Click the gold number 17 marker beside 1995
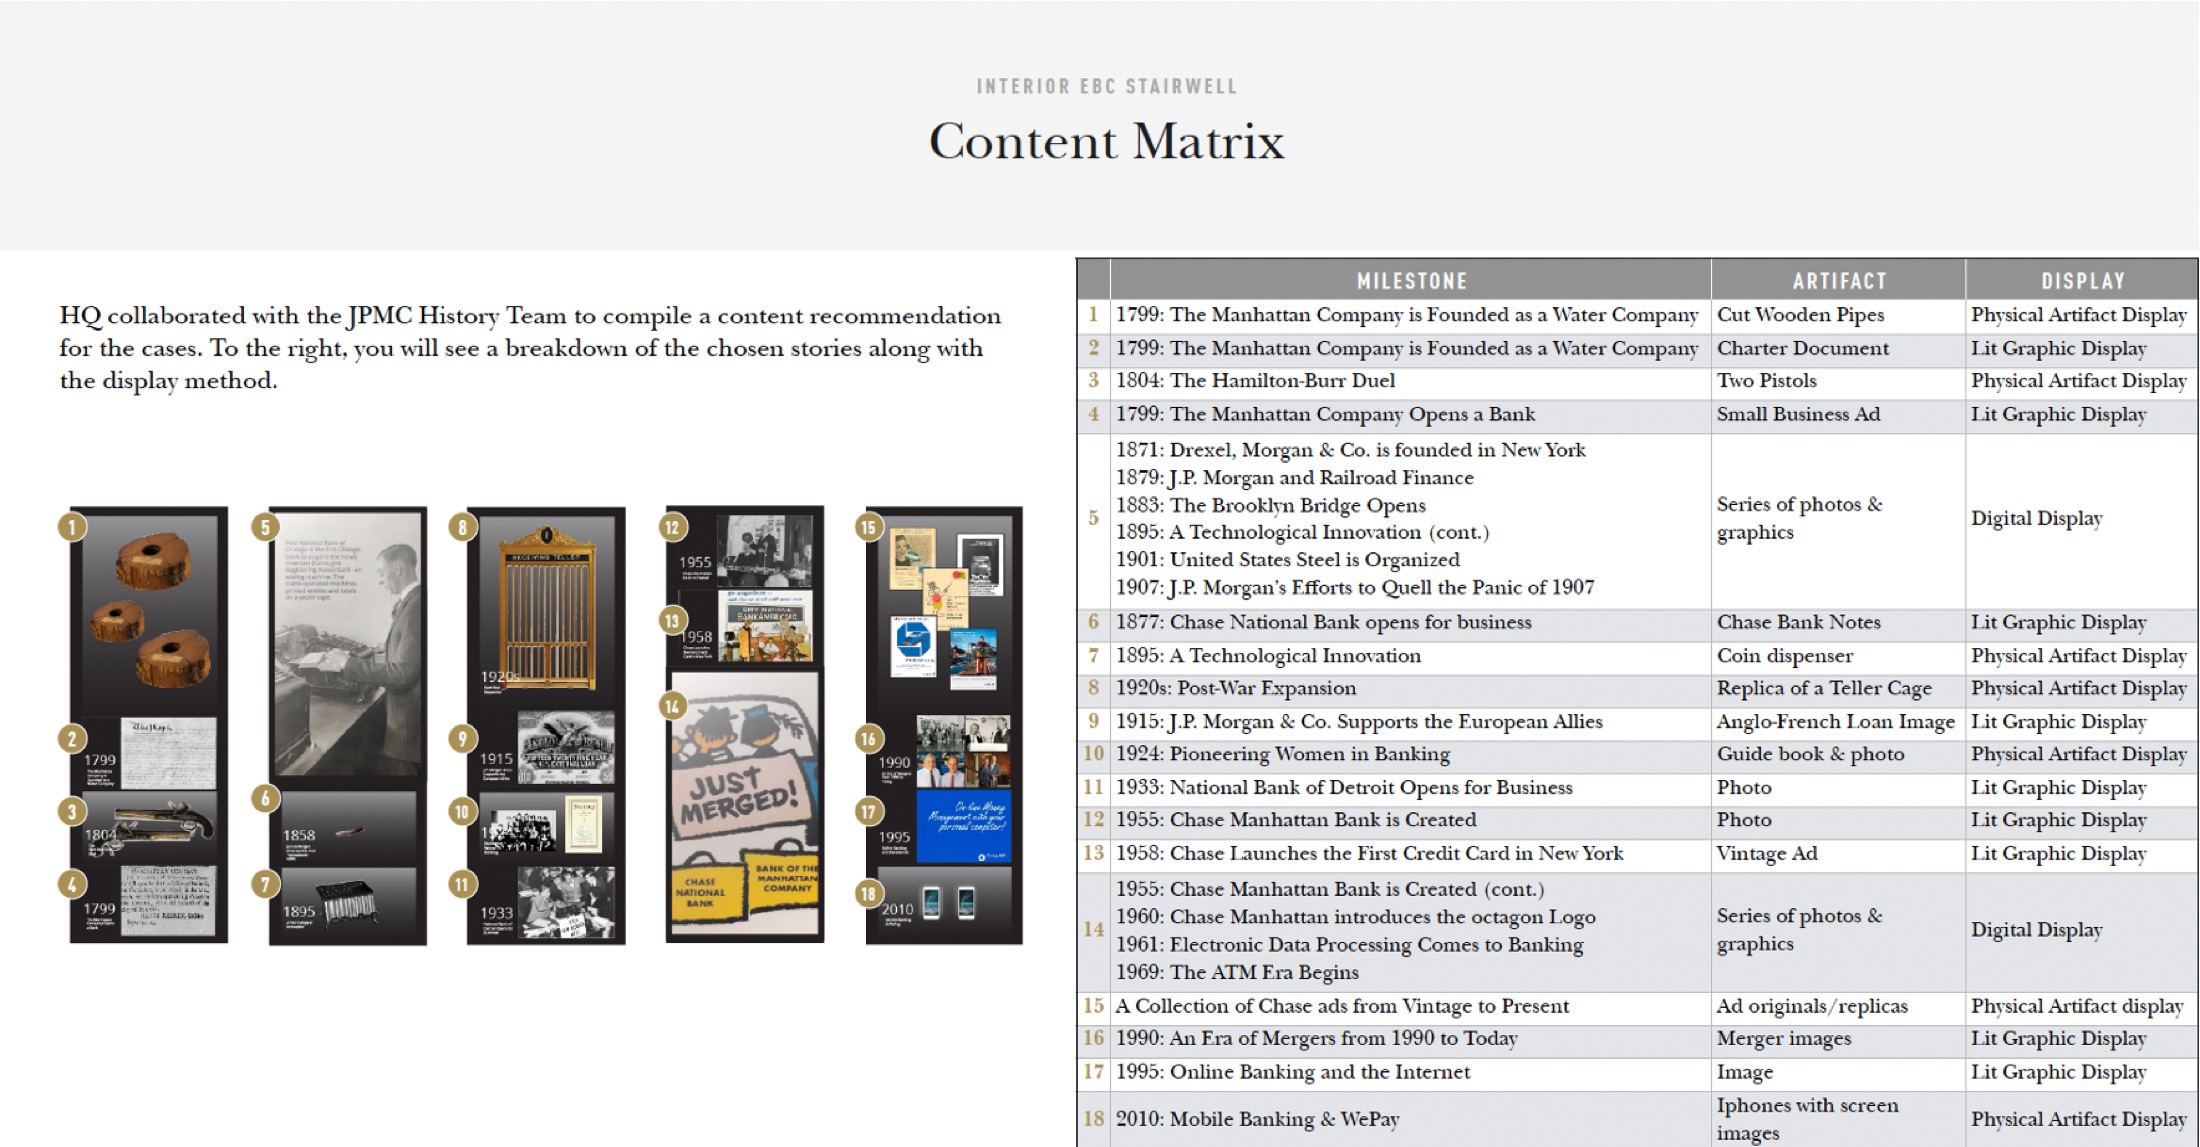The height and width of the screenshot is (1147, 2200). 868,811
